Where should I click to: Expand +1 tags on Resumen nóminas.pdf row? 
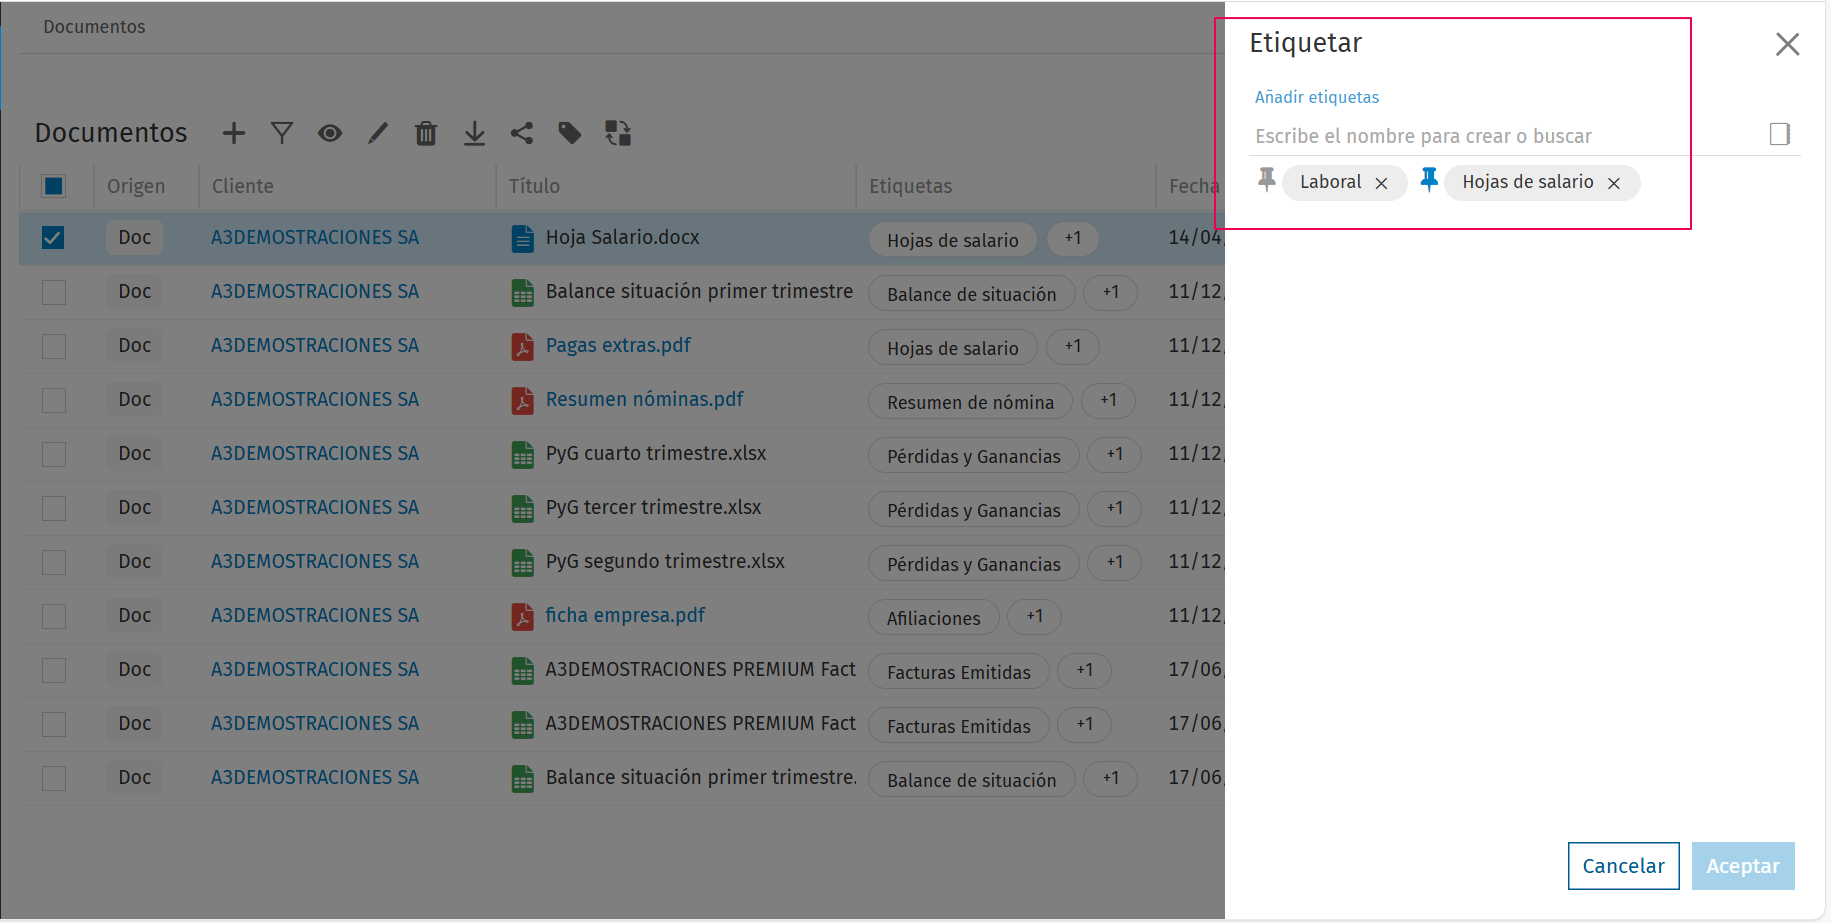[1109, 400]
